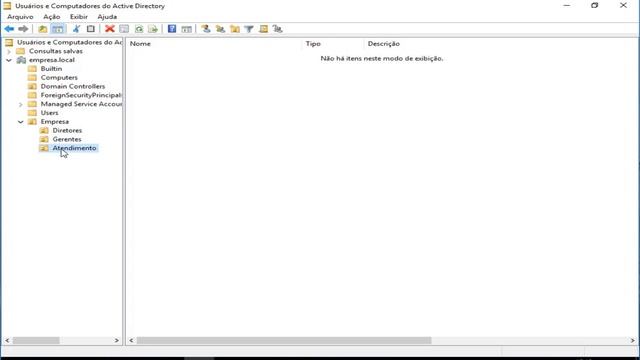This screenshot has width=640, height=360.
Task: Select the Computers container
Action: (59, 78)
